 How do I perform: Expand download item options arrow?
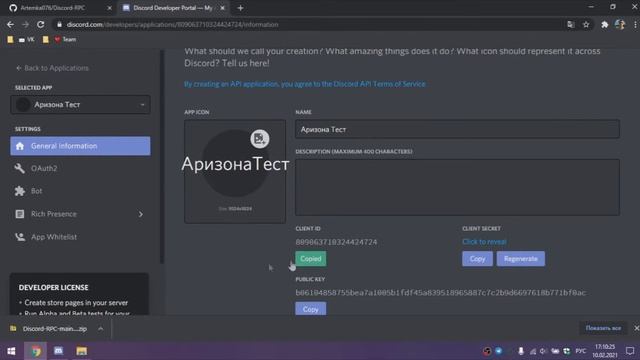[100, 329]
